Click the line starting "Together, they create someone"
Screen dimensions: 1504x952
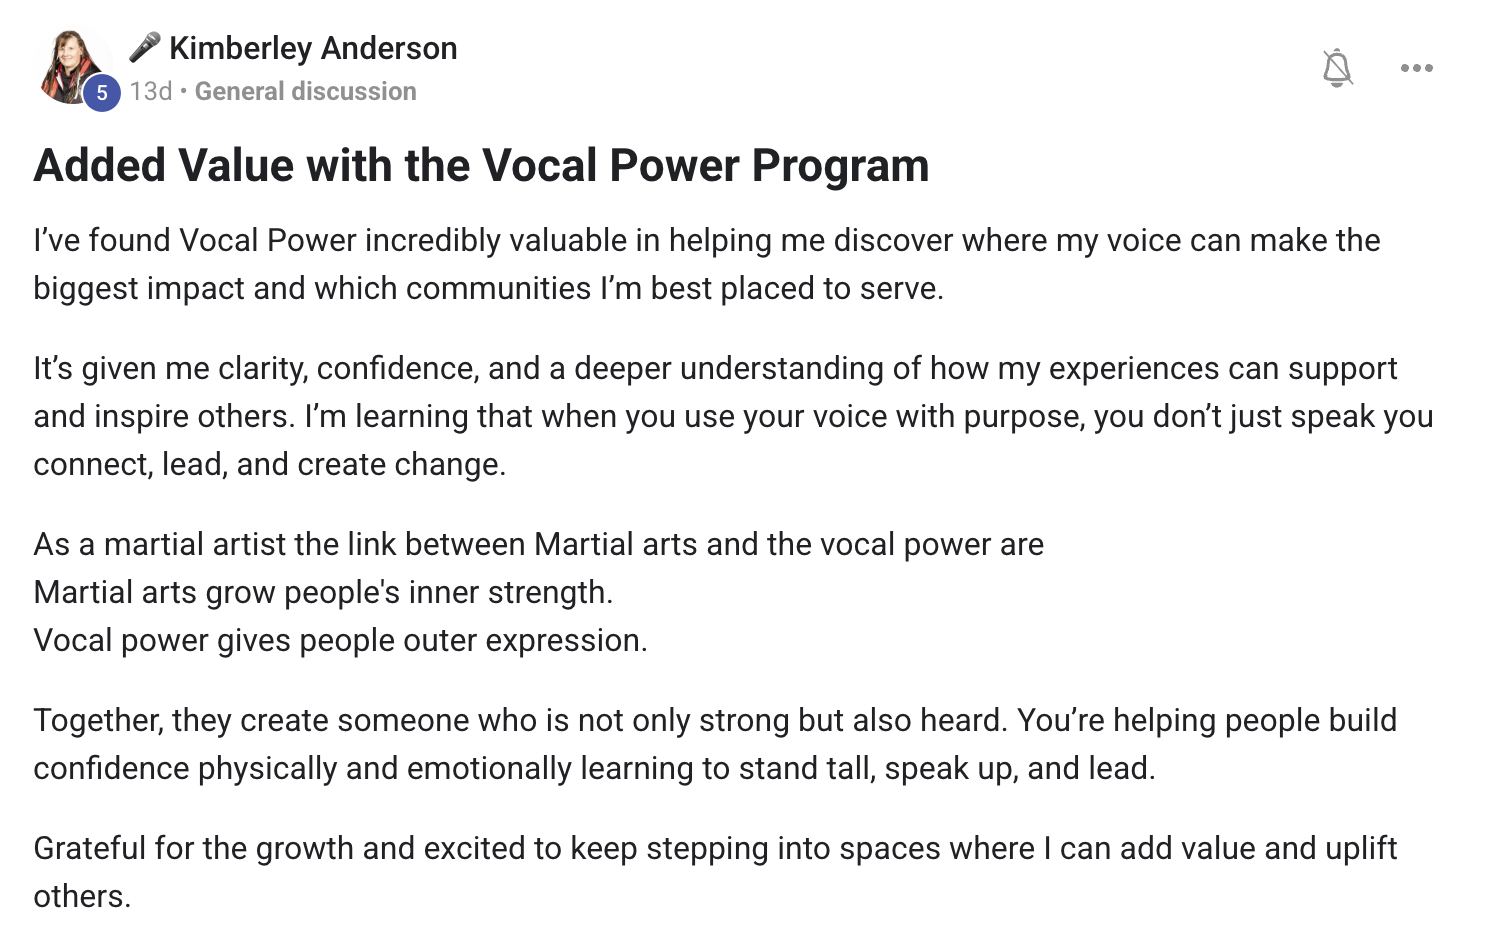pos(714,720)
